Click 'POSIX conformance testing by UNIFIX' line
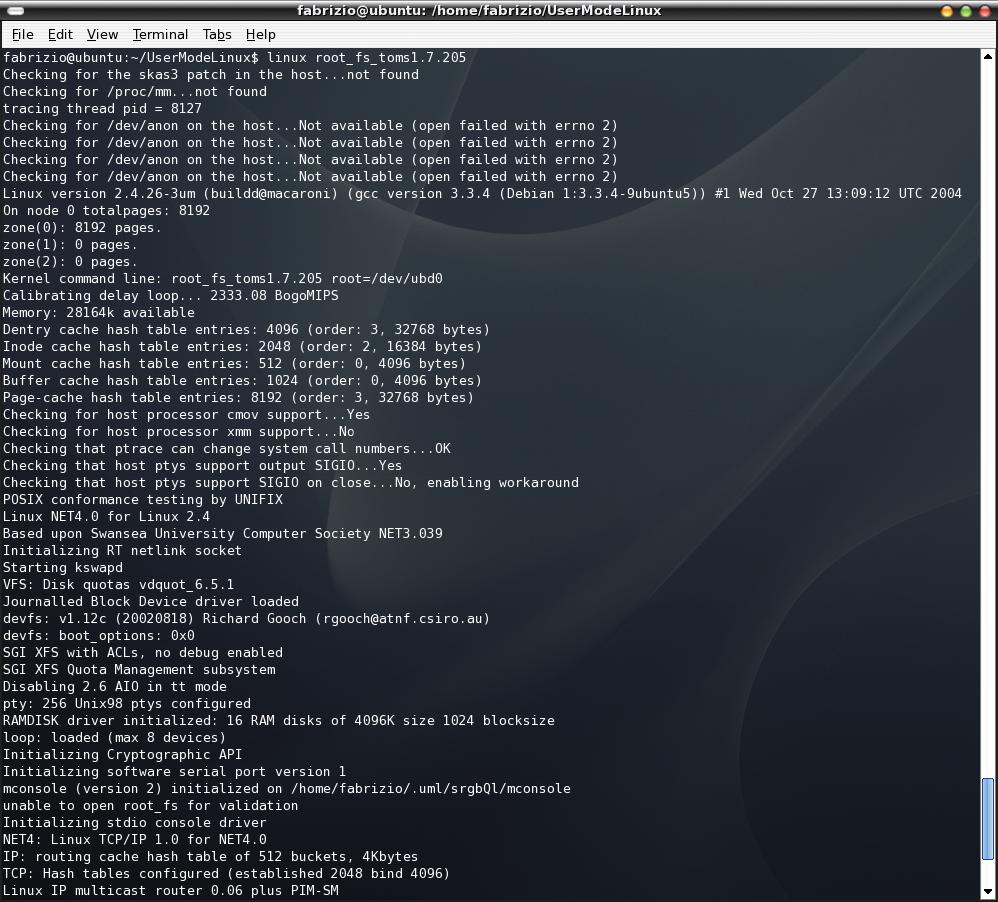This screenshot has height=902, width=998. click(x=143, y=500)
